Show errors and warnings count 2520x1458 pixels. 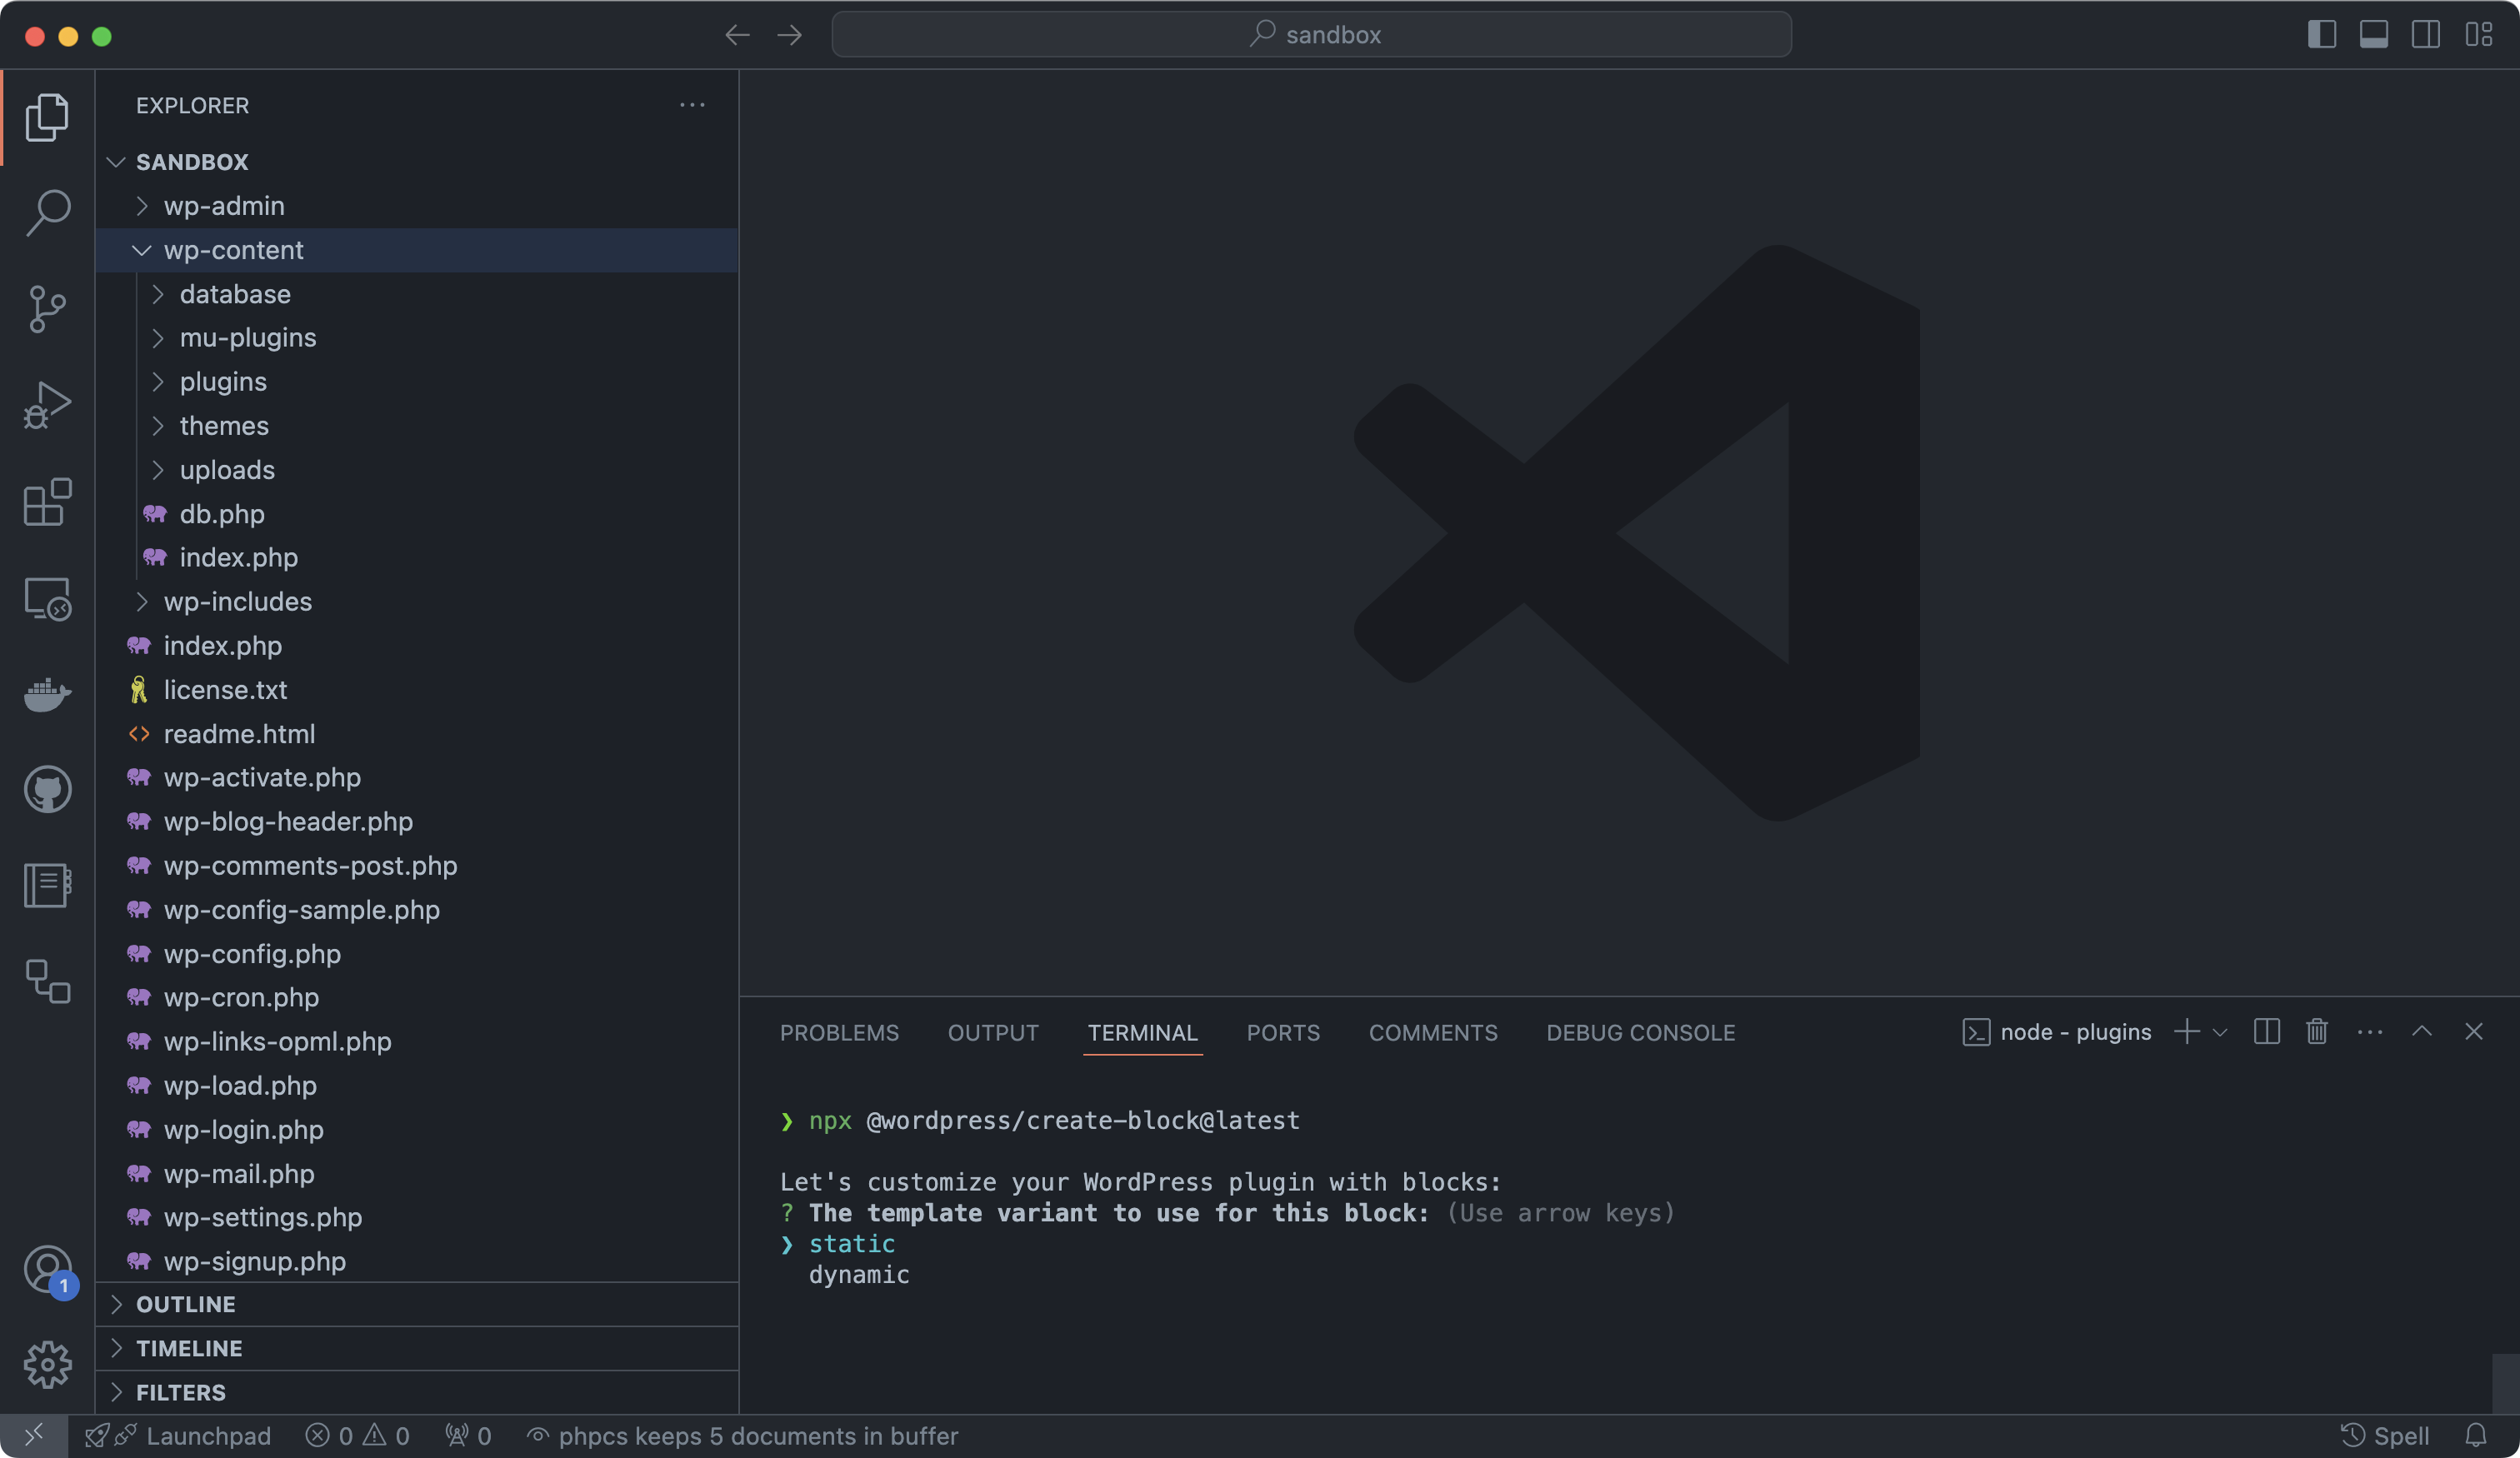point(357,1436)
